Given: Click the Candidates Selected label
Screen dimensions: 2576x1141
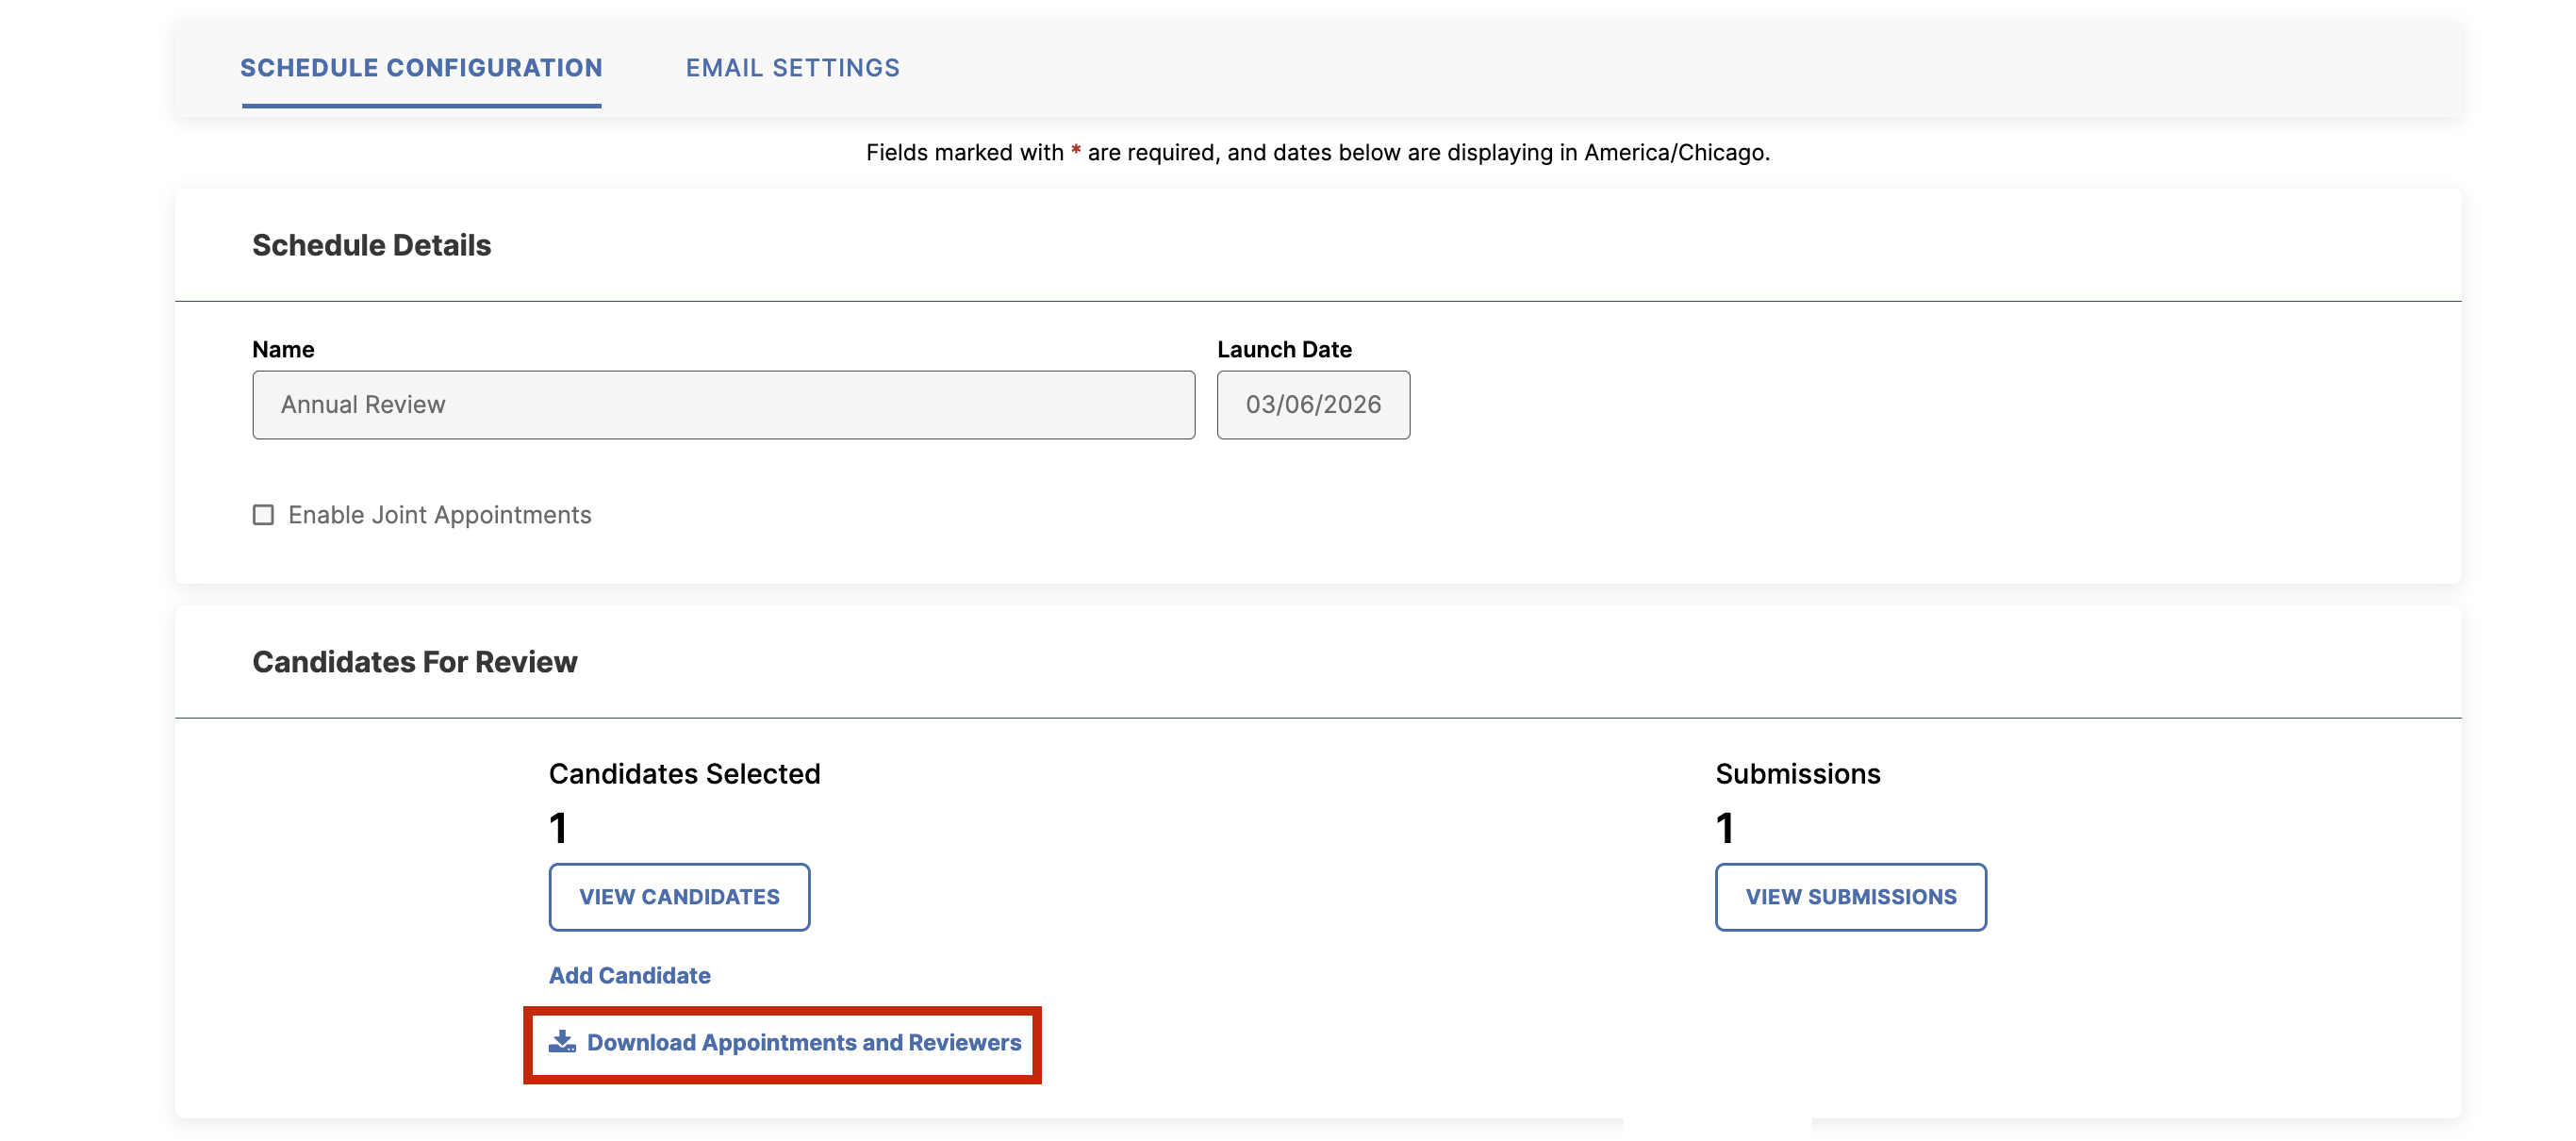Looking at the screenshot, I should (684, 774).
